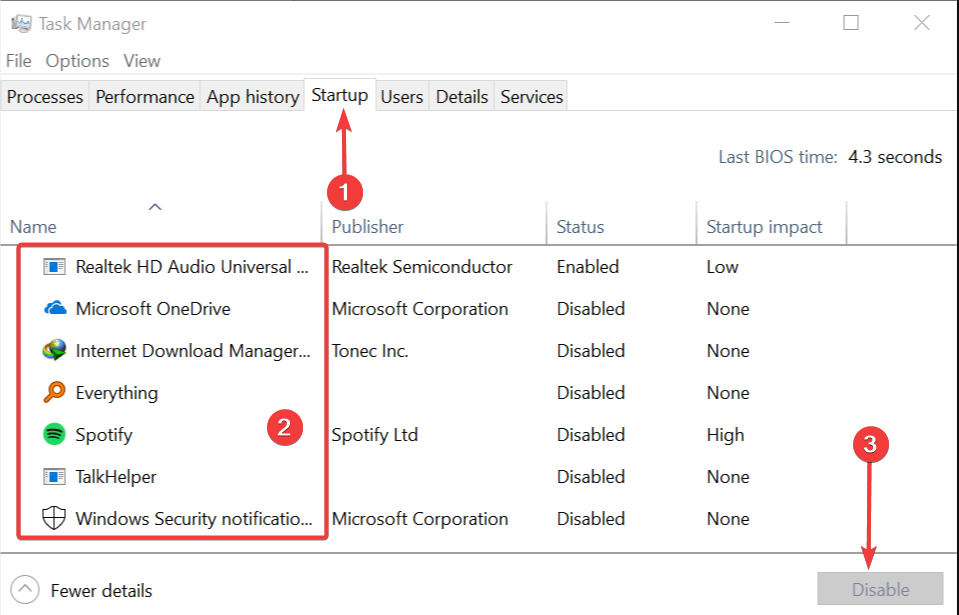Click the TalkHelper app icon

54,477
